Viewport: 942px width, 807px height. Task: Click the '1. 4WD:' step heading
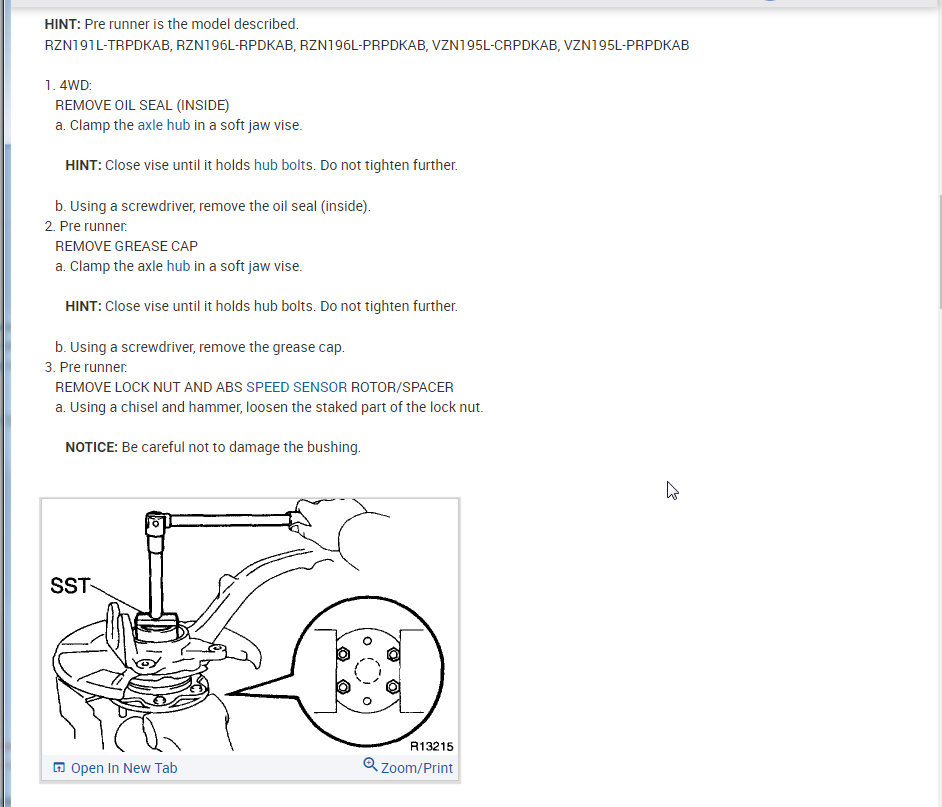[68, 85]
